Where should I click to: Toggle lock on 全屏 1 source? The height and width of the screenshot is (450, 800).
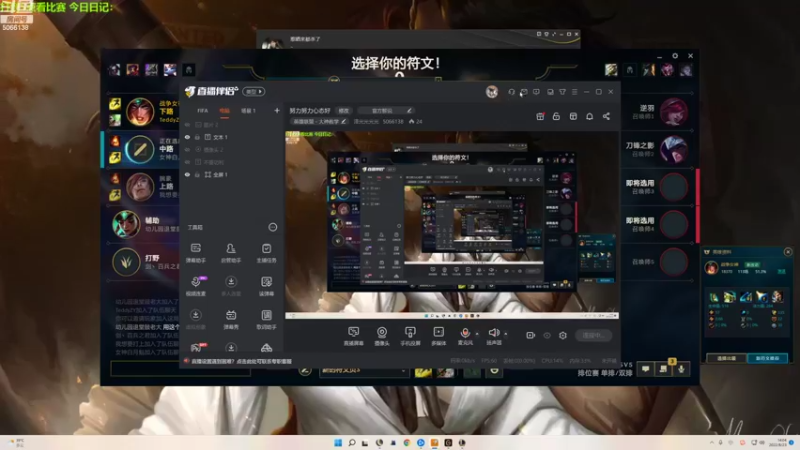(x=197, y=174)
